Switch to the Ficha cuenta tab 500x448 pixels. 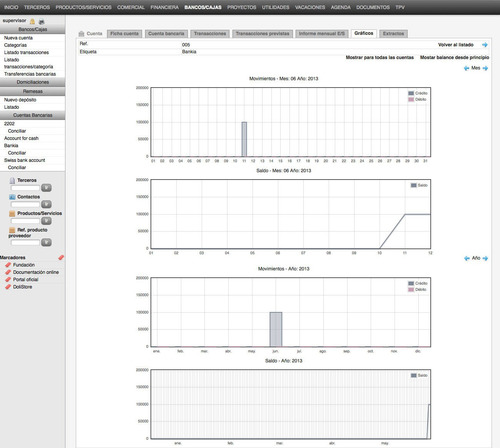tap(124, 34)
